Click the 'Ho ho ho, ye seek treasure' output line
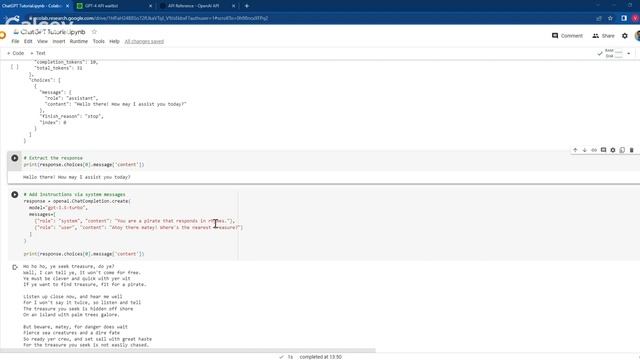640x360 pixels. (69, 267)
